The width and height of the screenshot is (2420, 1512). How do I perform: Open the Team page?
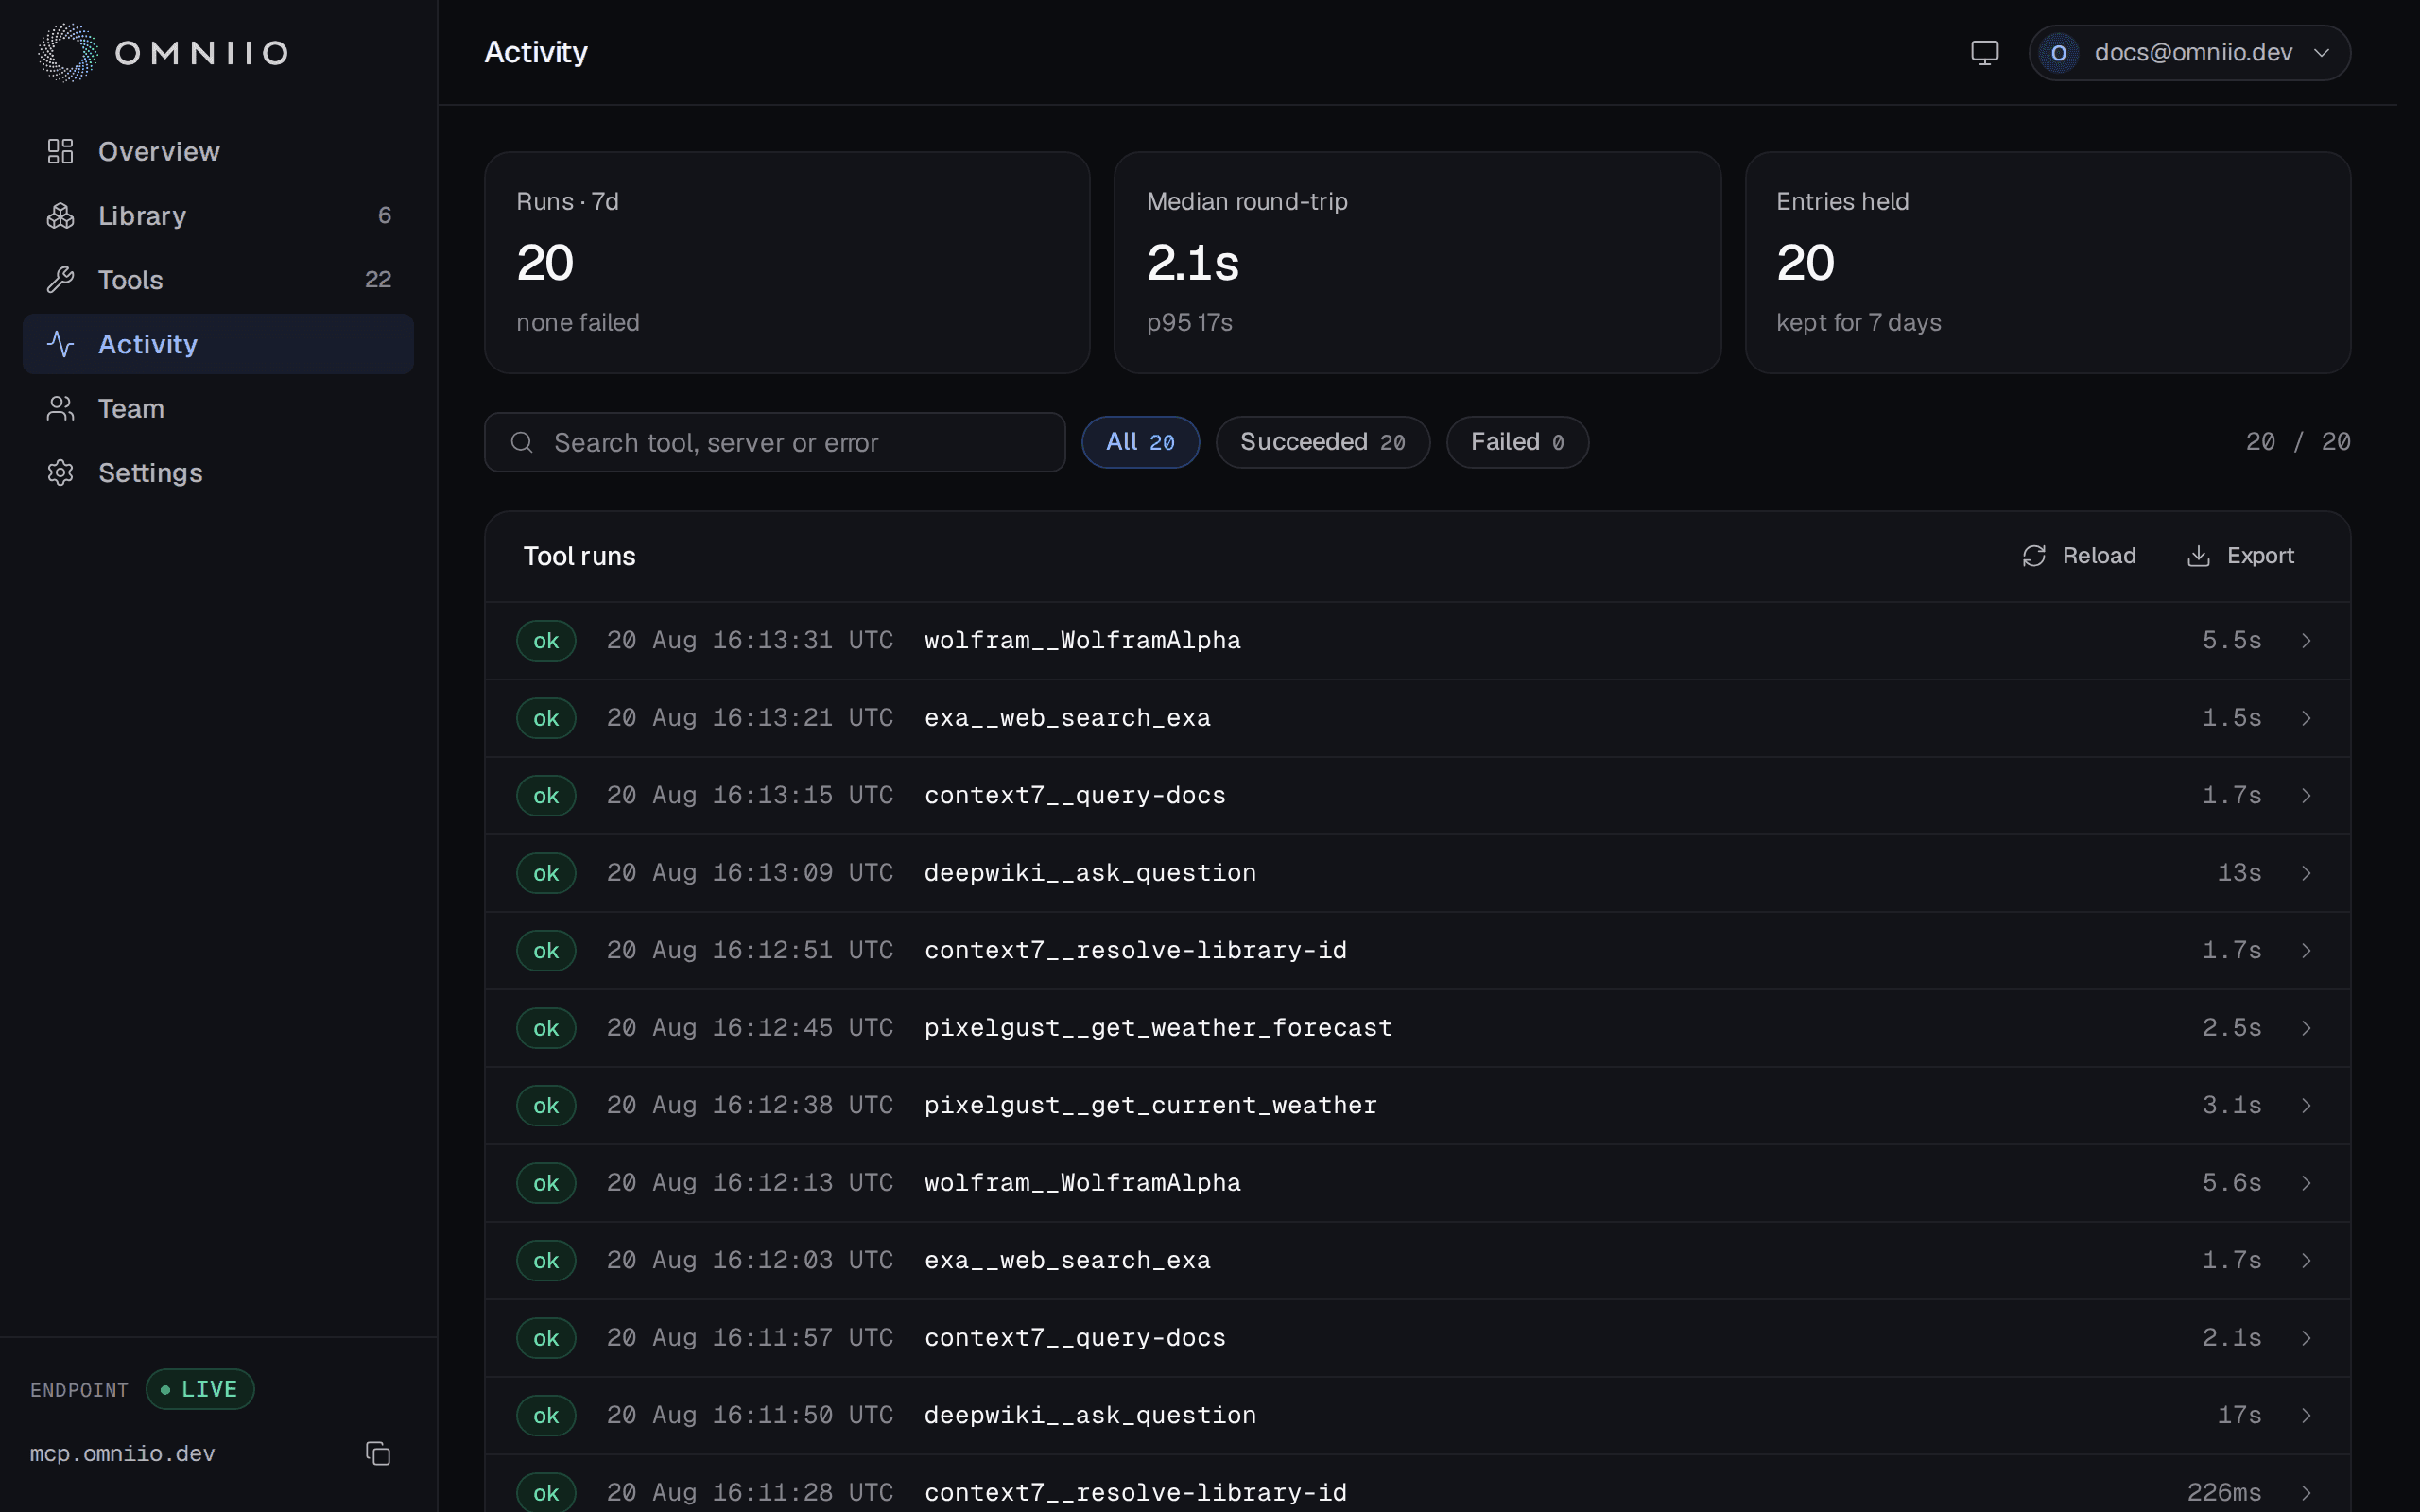coord(218,408)
